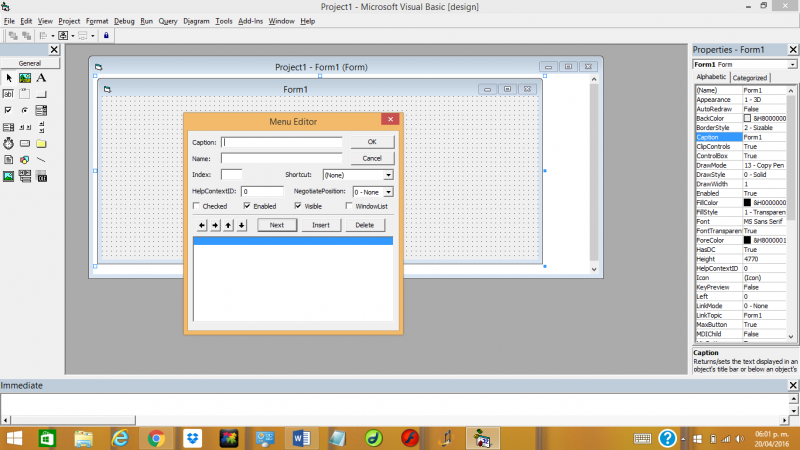Open the Add-Ins menu
Screen dimensions: 800x450
251,21
